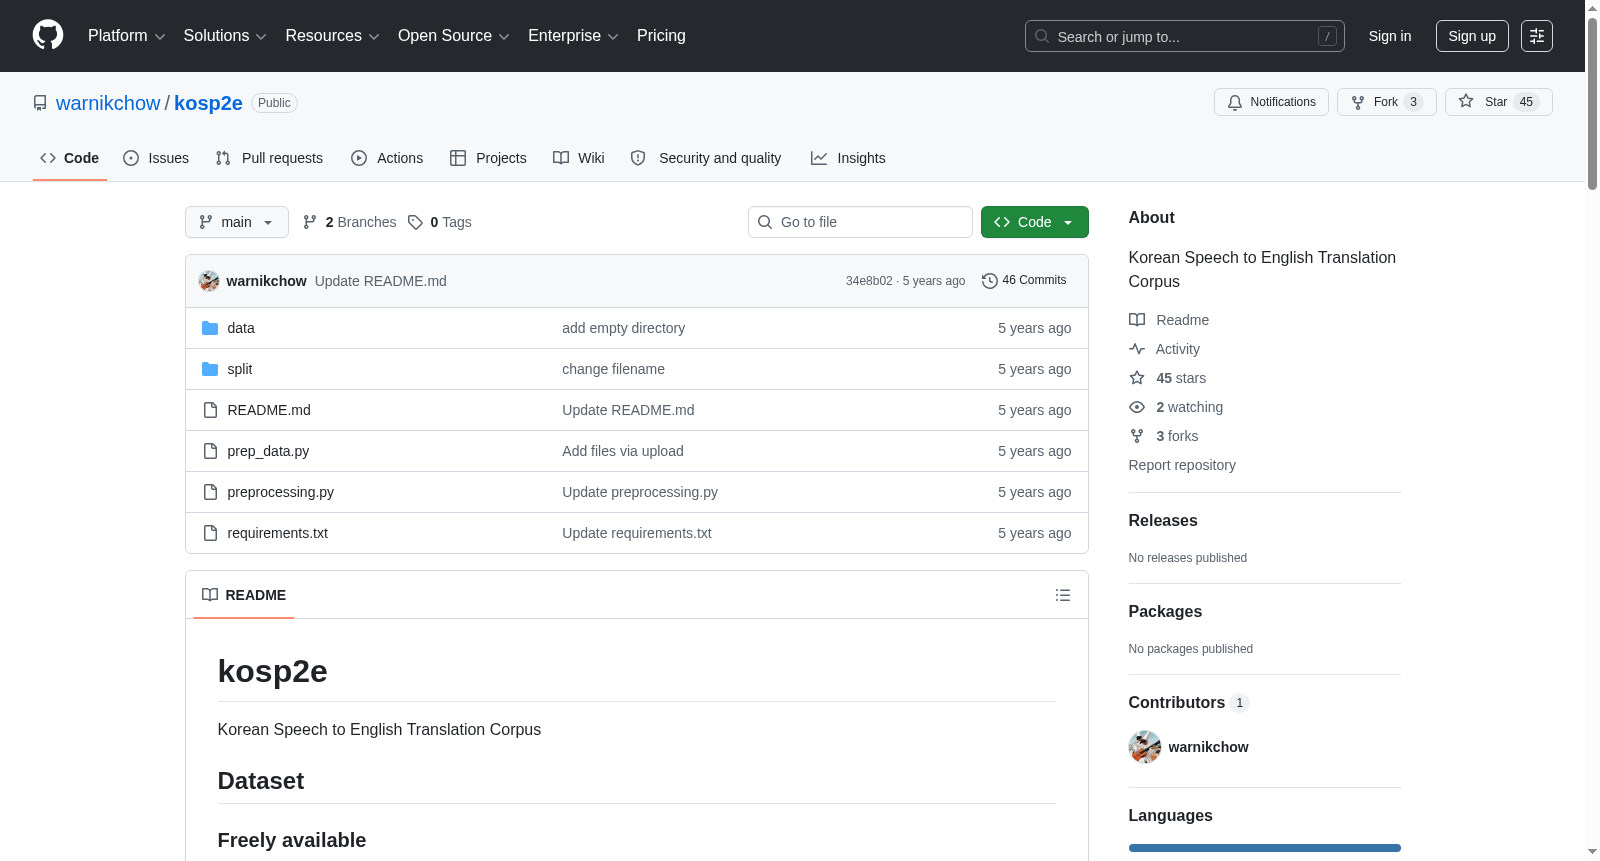Viewport: 1600px width, 861px height.
Task: Click the Fork button fork icon
Action: (x=1358, y=102)
